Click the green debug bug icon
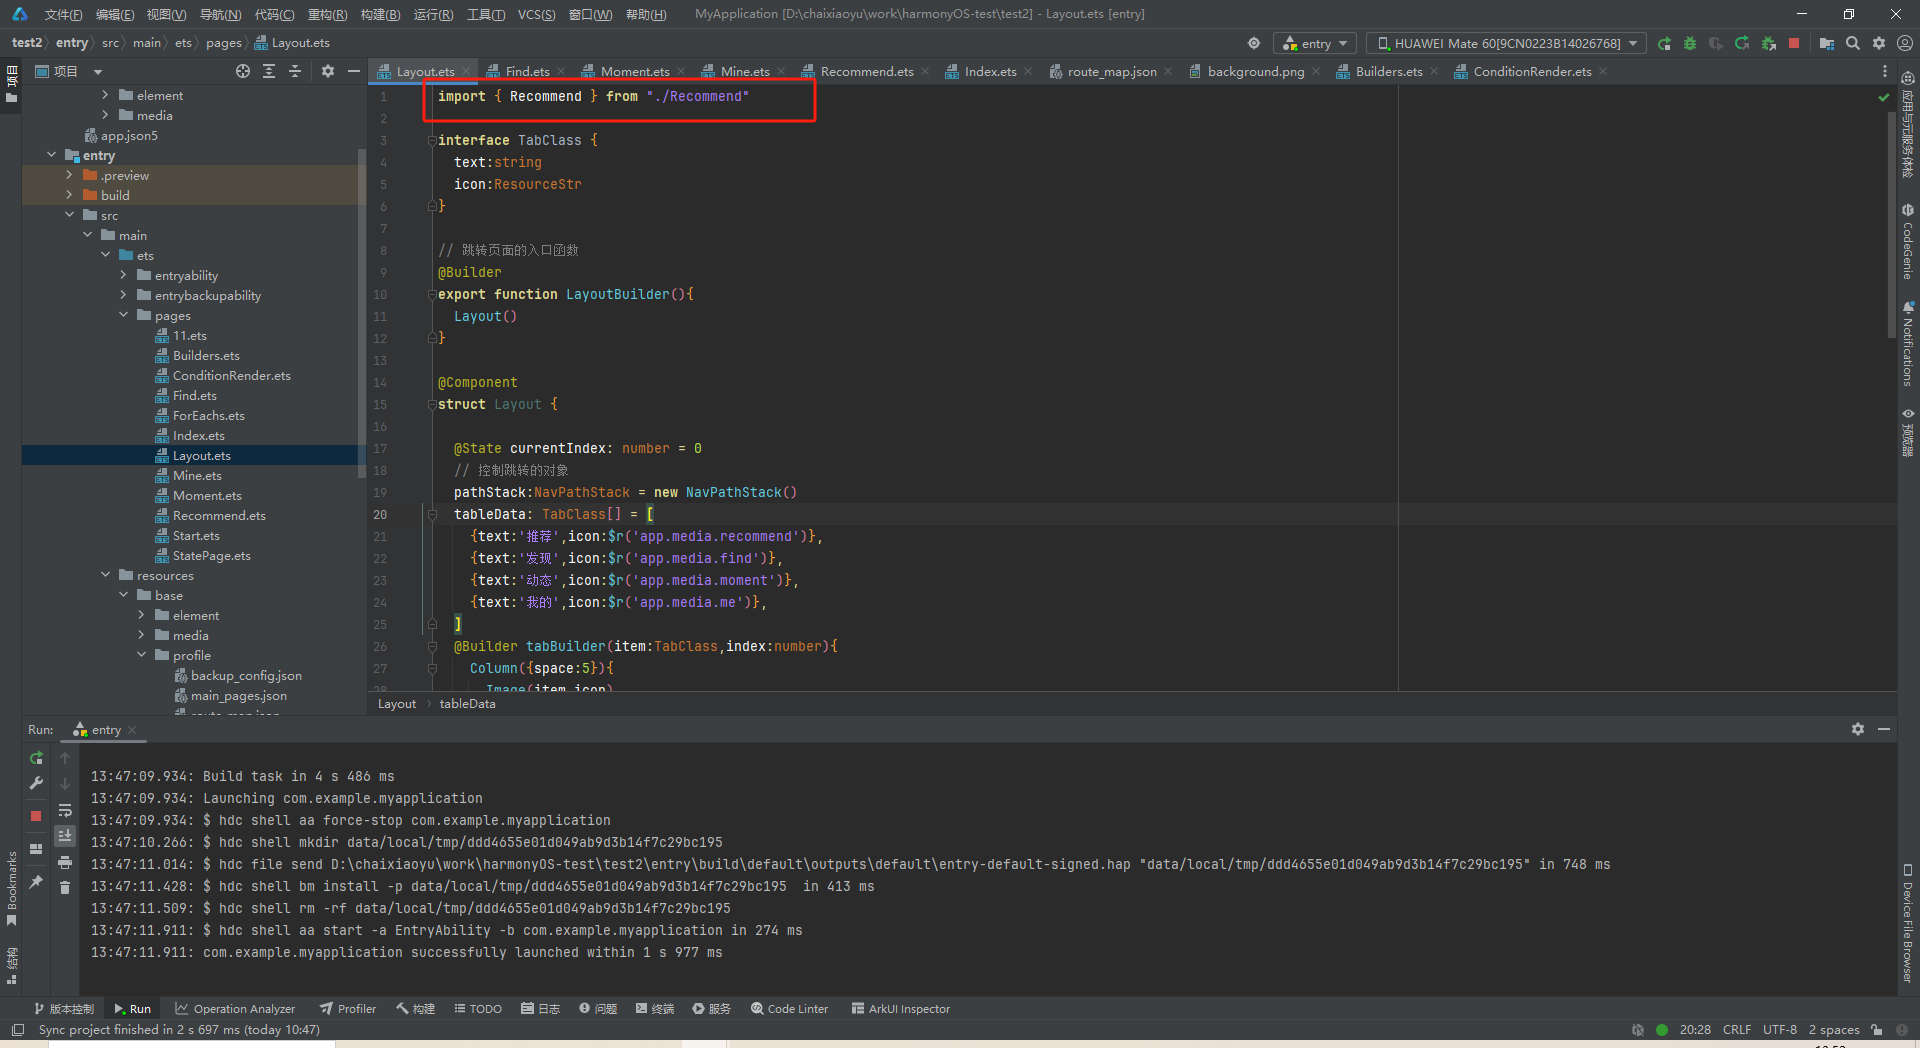Viewport: 1920px width, 1048px height. (x=1690, y=43)
